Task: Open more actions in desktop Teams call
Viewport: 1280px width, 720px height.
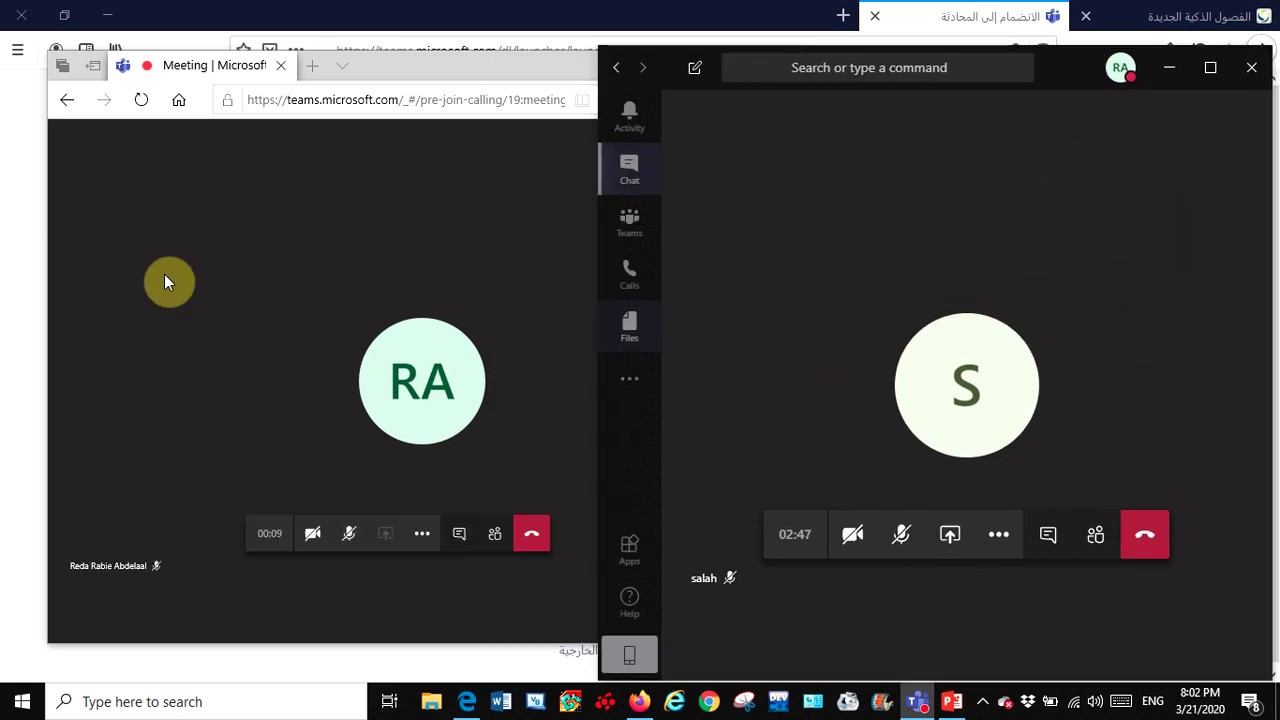Action: 999,535
